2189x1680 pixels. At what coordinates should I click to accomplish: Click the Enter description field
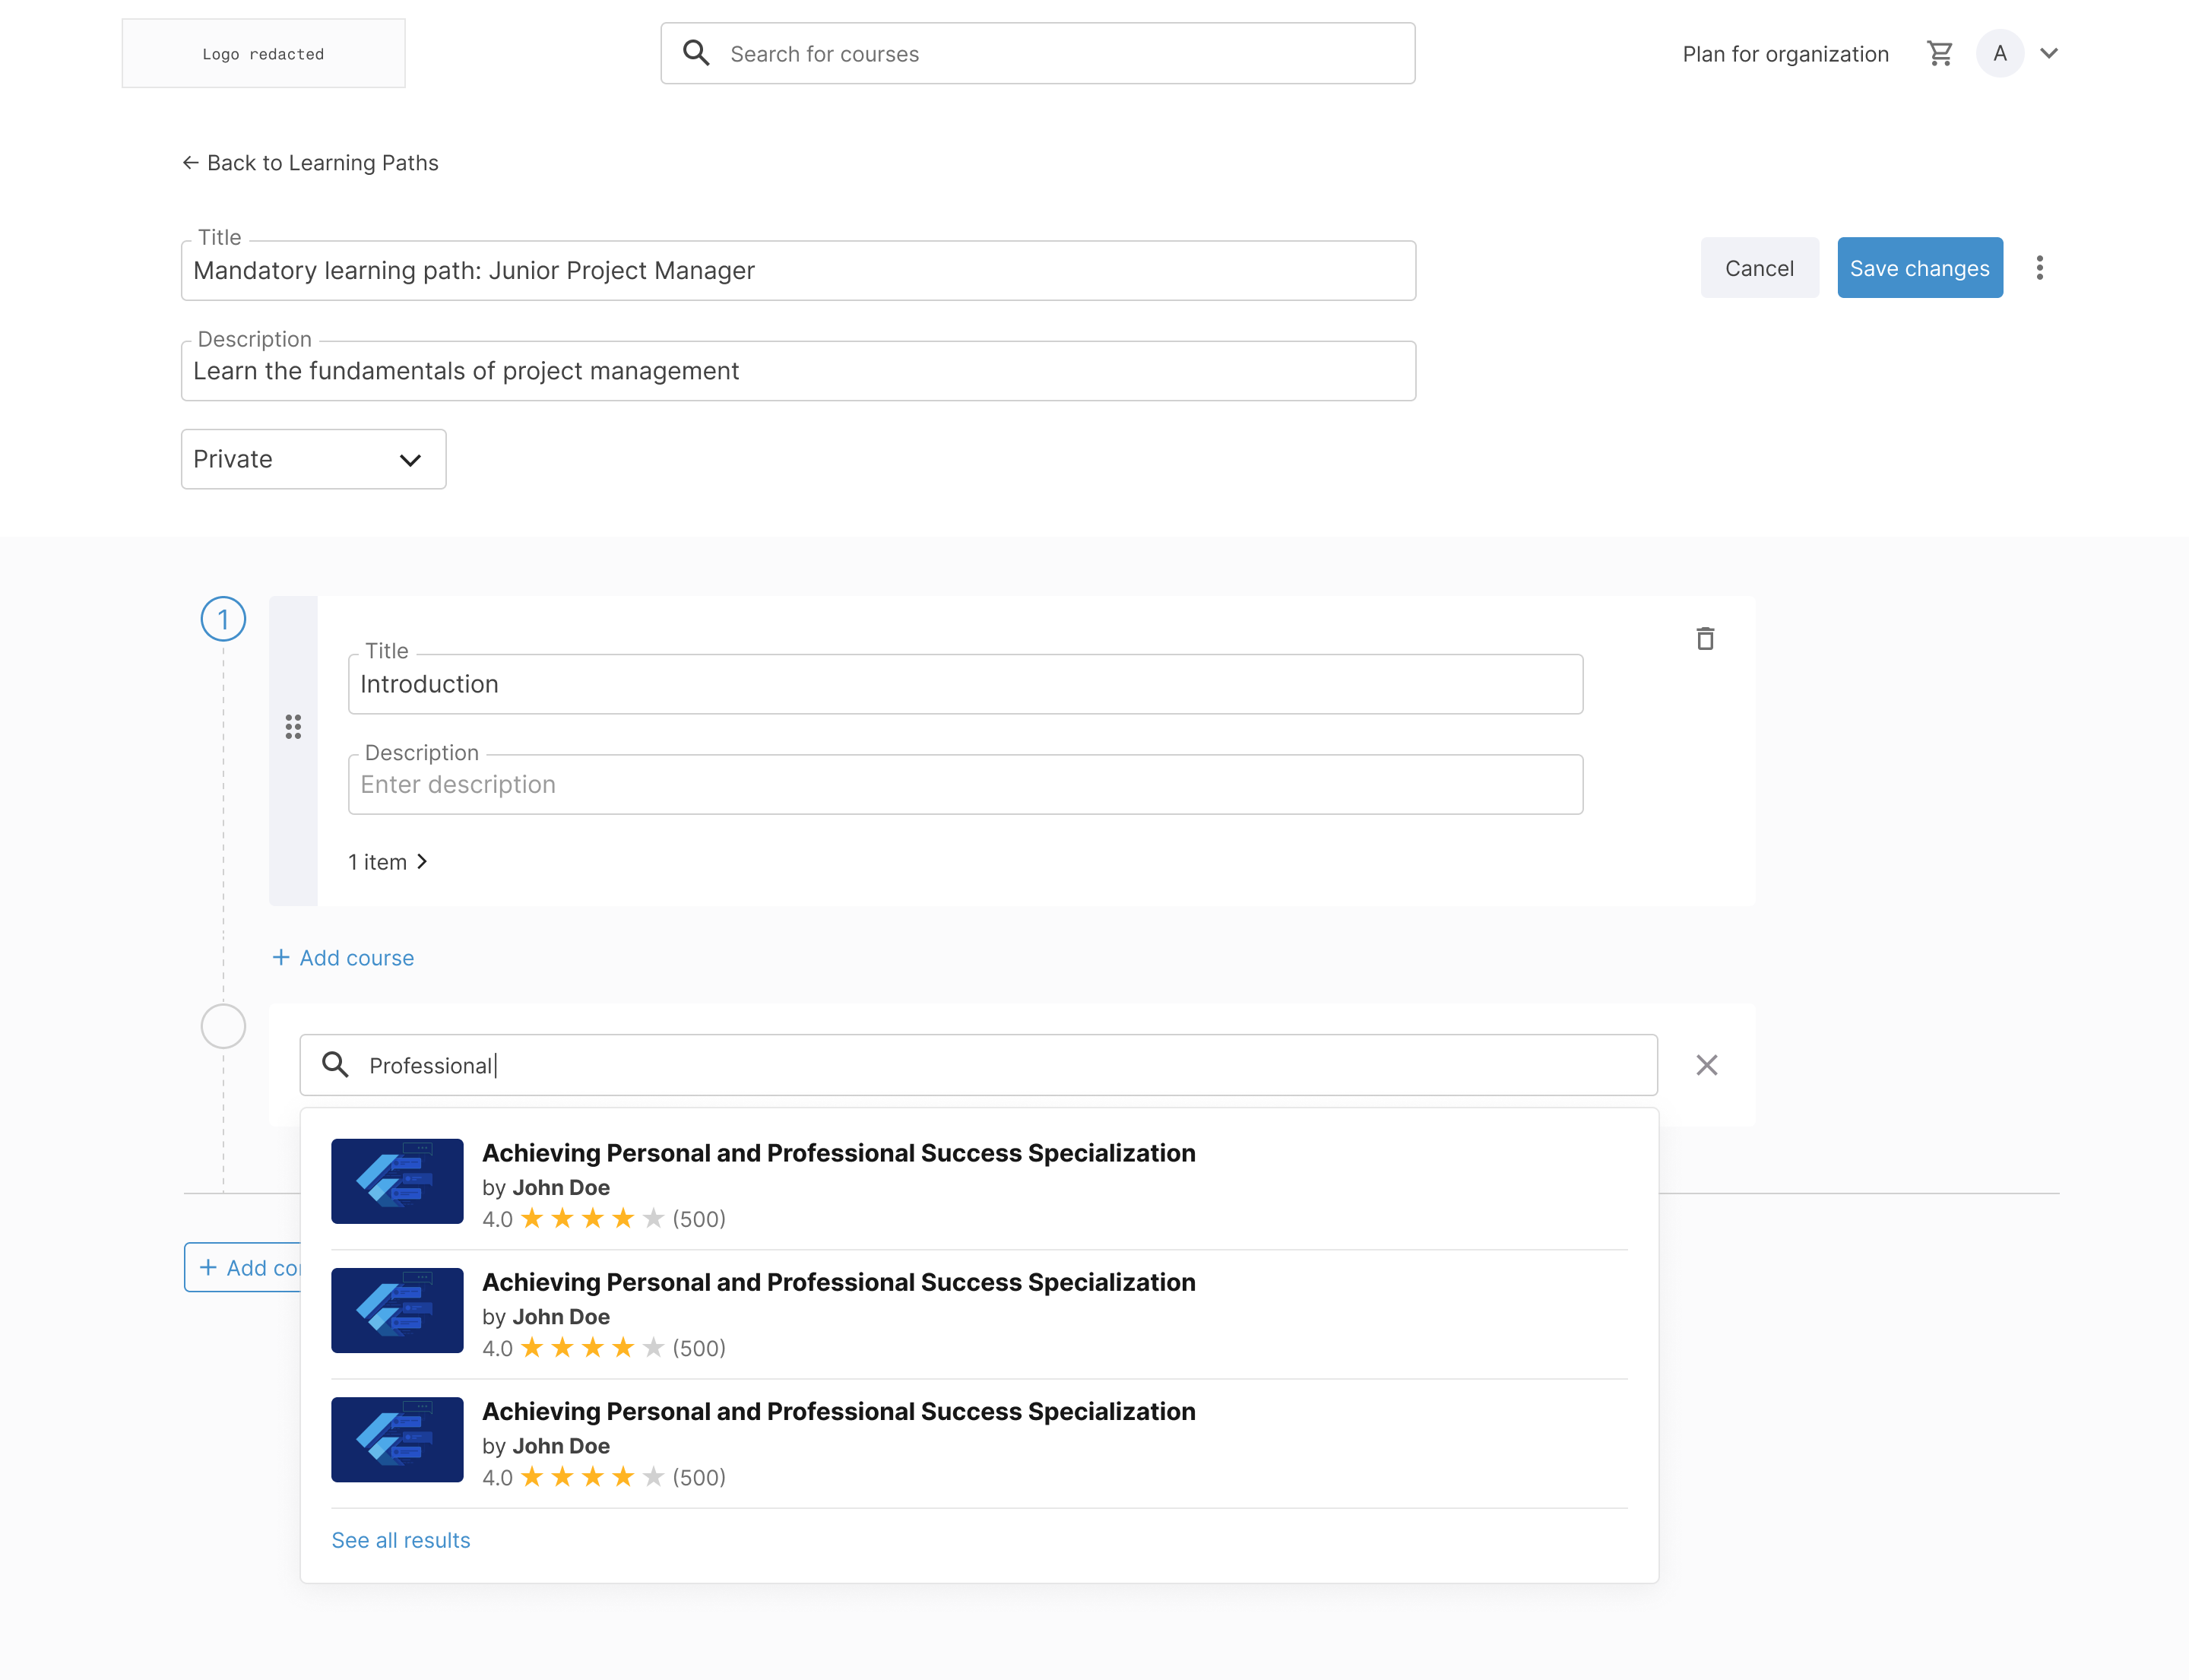click(x=965, y=784)
